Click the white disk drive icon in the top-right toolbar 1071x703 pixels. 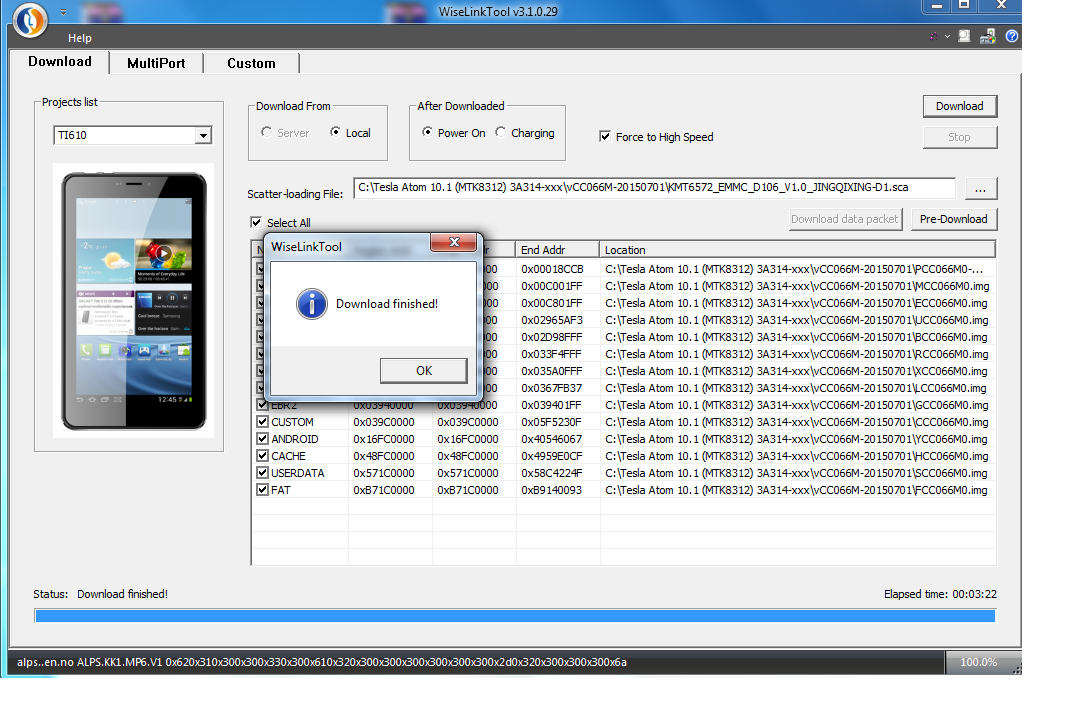click(964, 36)
